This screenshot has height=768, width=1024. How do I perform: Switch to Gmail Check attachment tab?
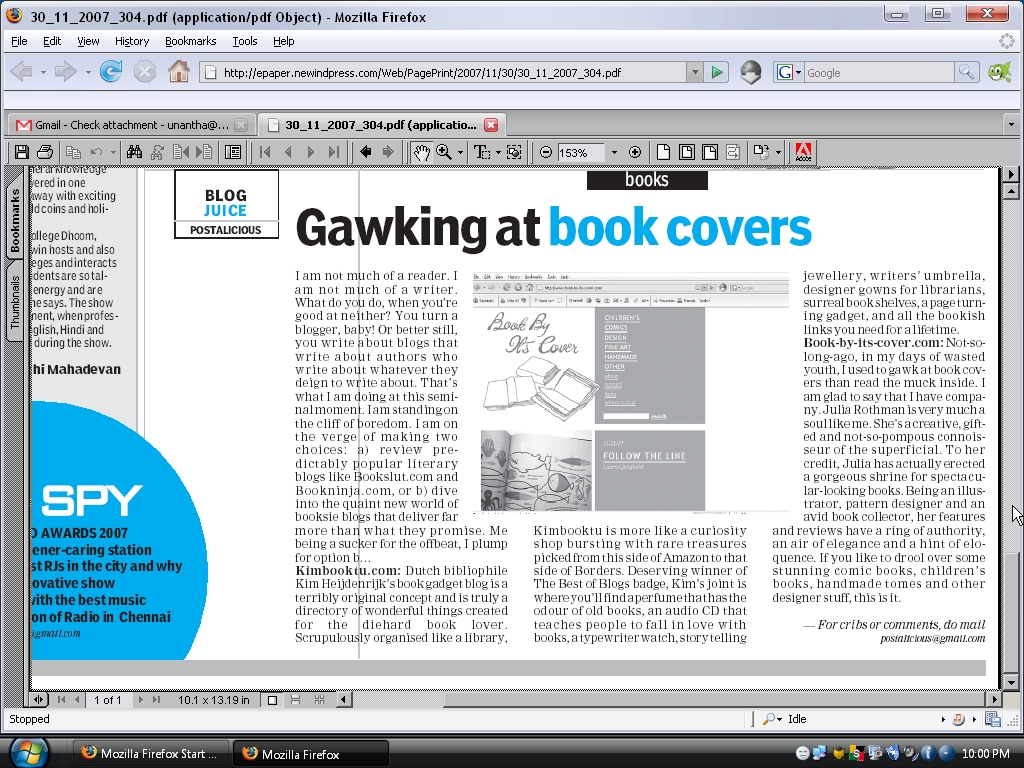pyautogui.click(x=130, y=125)
